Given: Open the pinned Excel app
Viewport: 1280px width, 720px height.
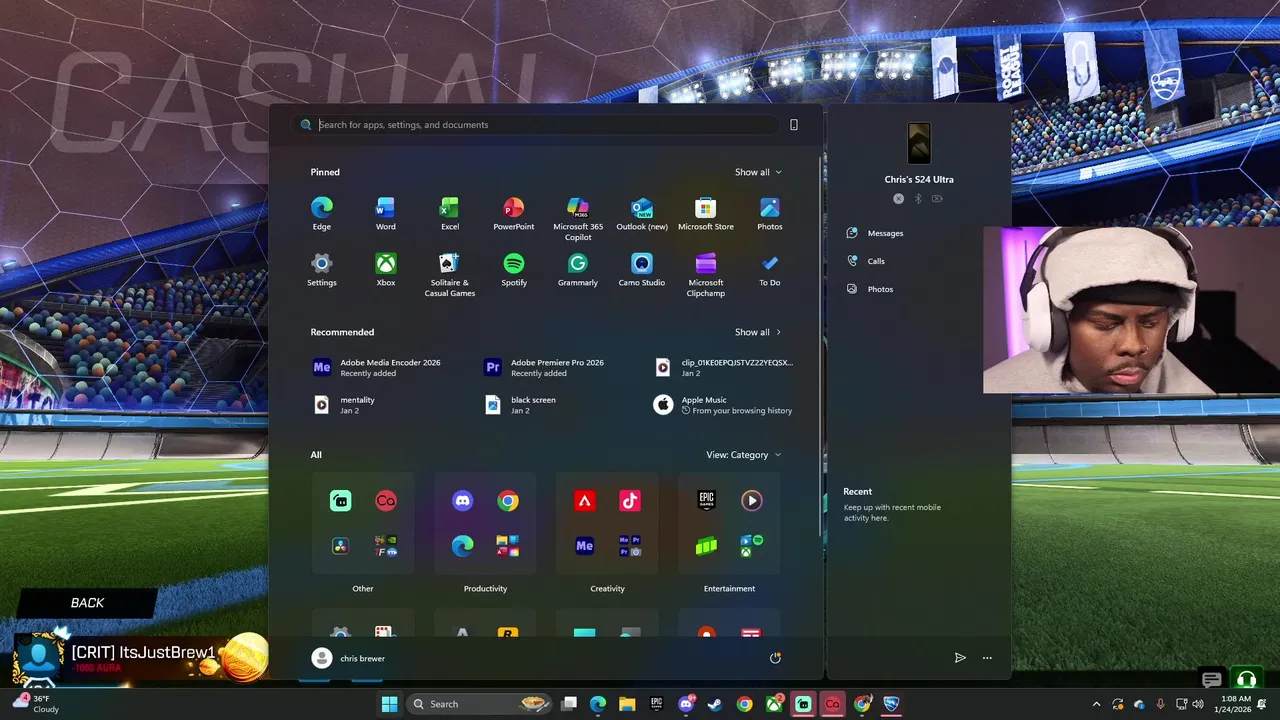Looking at the screenshot, I should (x=449, y=213).
